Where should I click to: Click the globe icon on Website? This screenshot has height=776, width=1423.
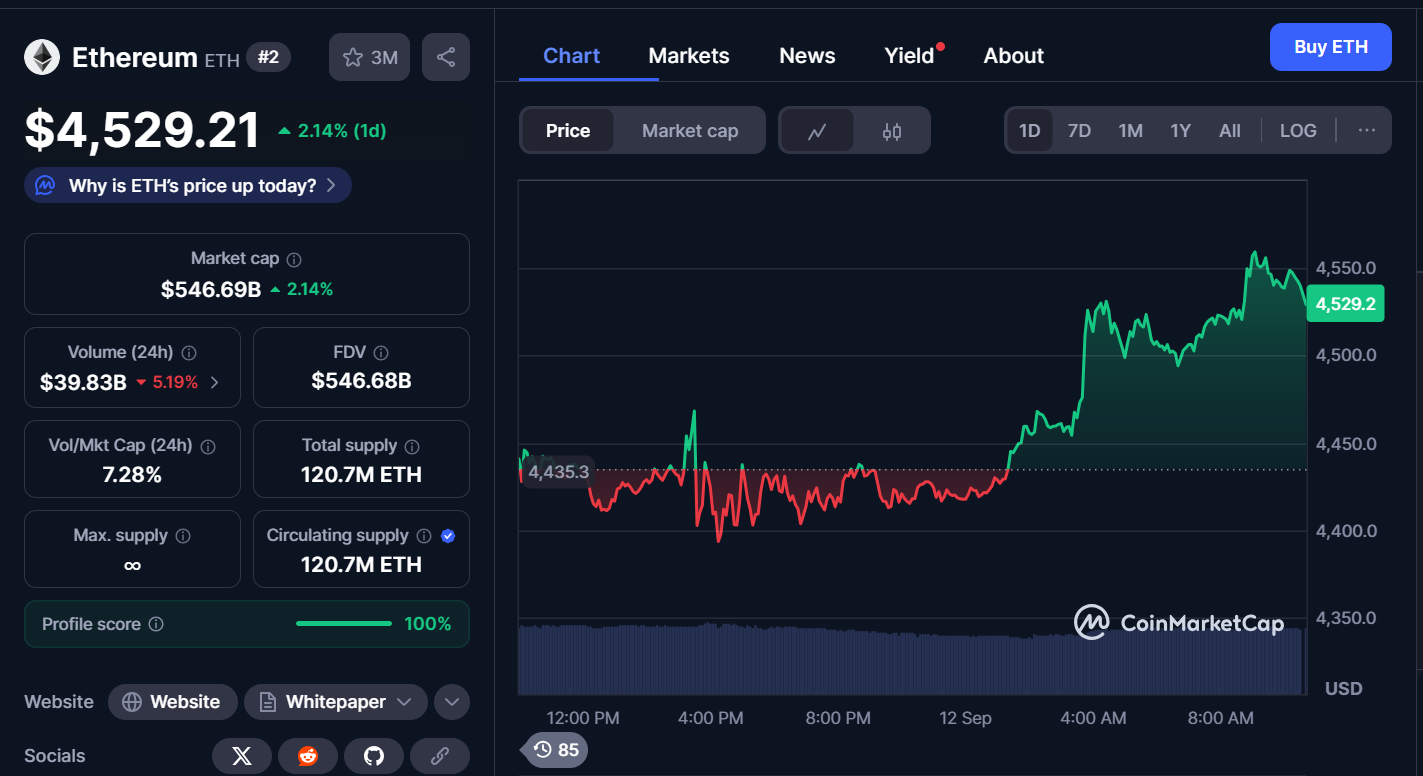[x=132, y=702]
